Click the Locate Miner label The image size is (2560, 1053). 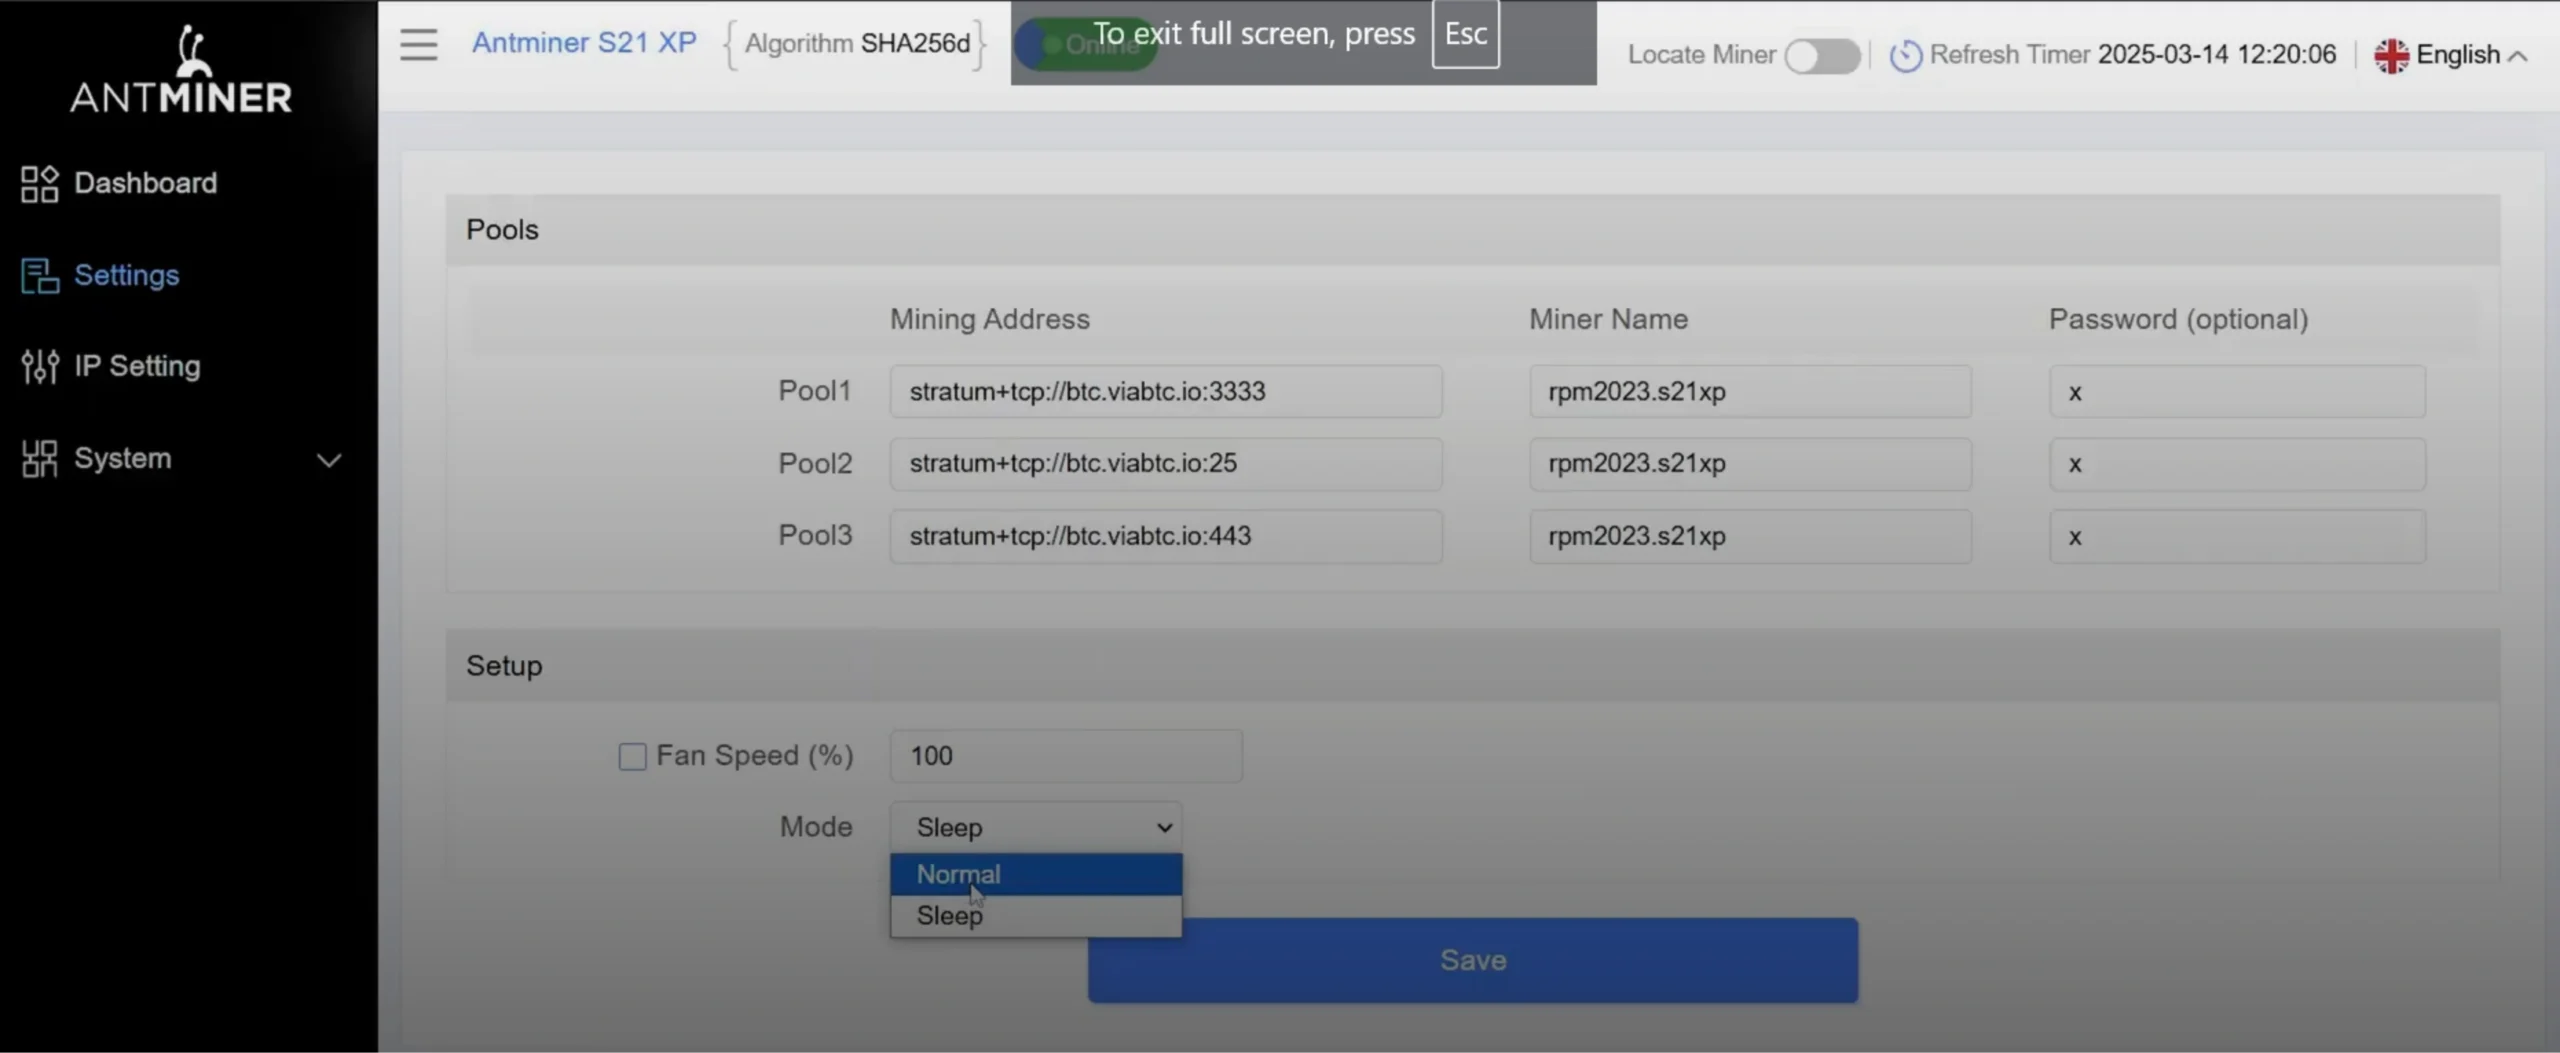[x=1702, y=54]
